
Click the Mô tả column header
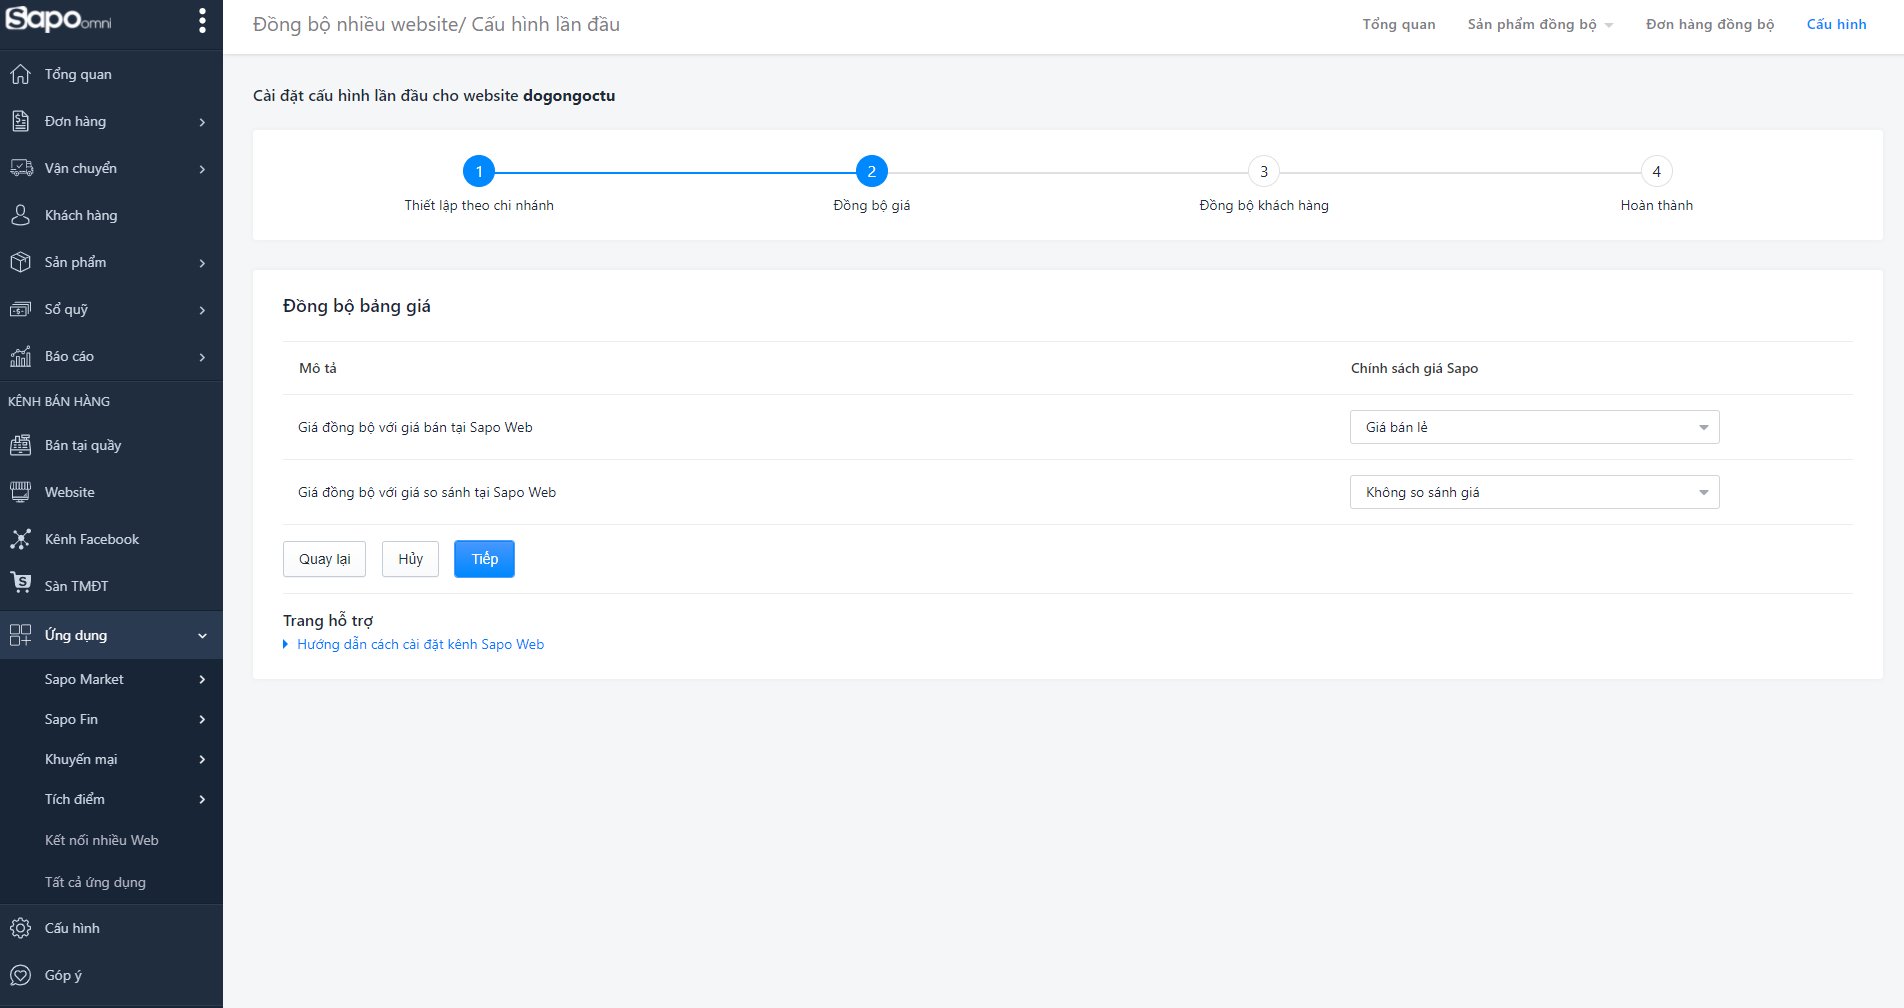(318, 368)
